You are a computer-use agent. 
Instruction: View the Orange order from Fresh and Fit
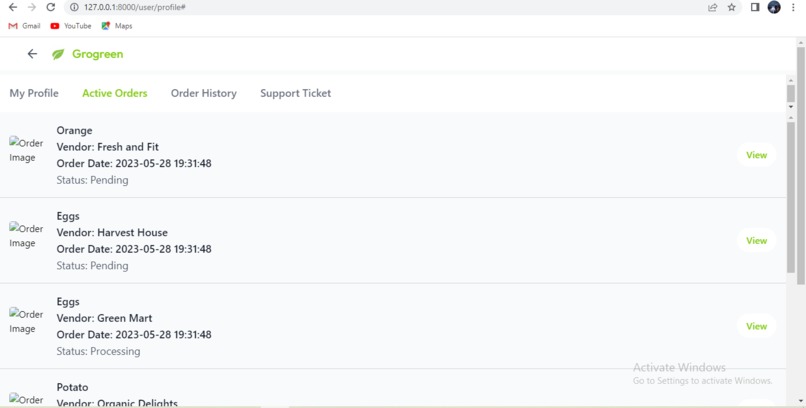pyautogui.click(x=756, y=155)
